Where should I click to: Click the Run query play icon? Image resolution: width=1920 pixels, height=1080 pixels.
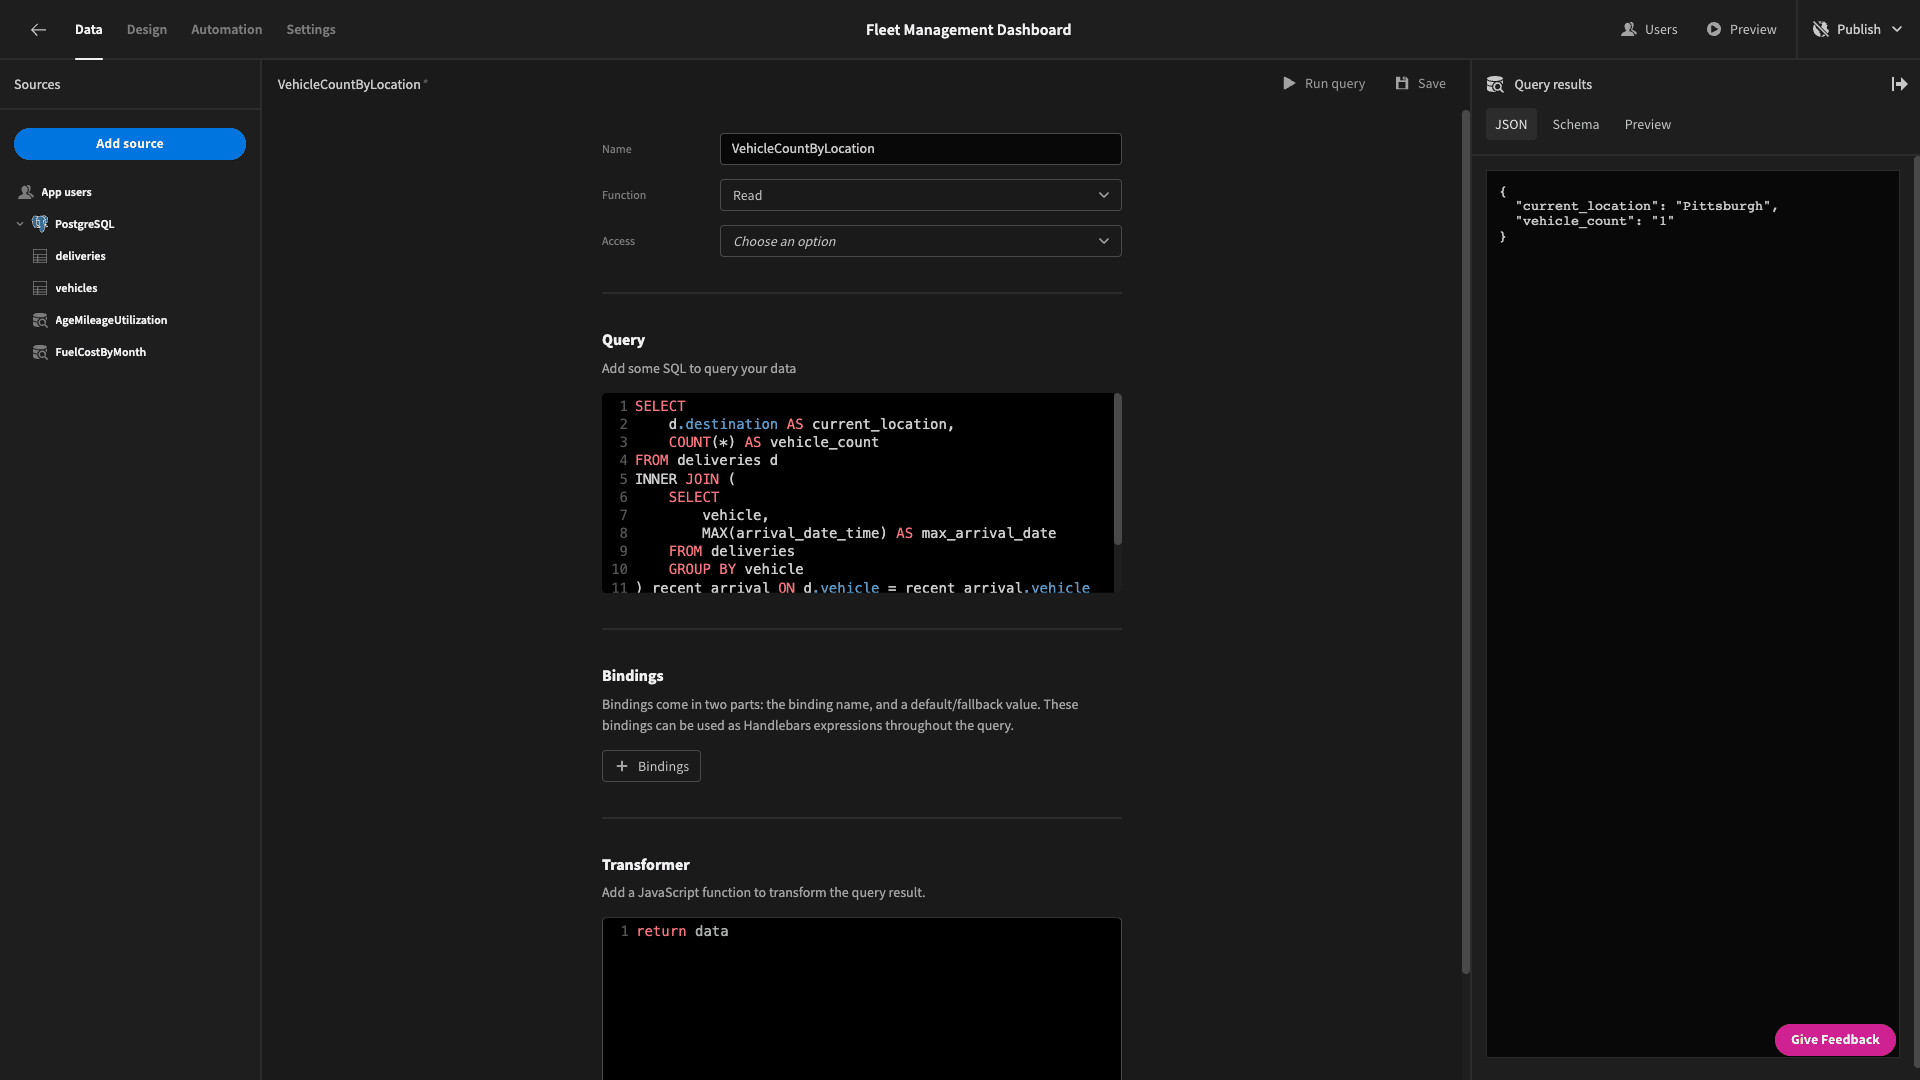[1289, 84]
